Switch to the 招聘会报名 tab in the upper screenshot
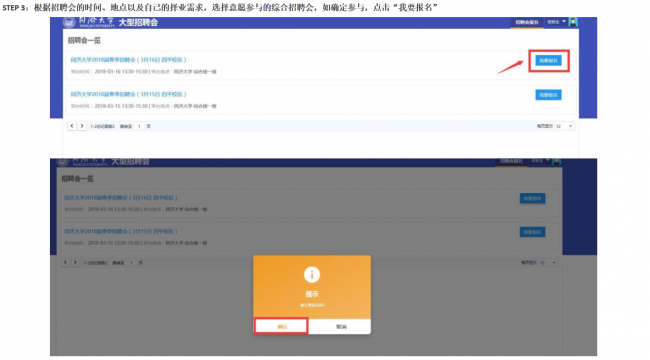This screenshot has height=360, width=650. 526,22
